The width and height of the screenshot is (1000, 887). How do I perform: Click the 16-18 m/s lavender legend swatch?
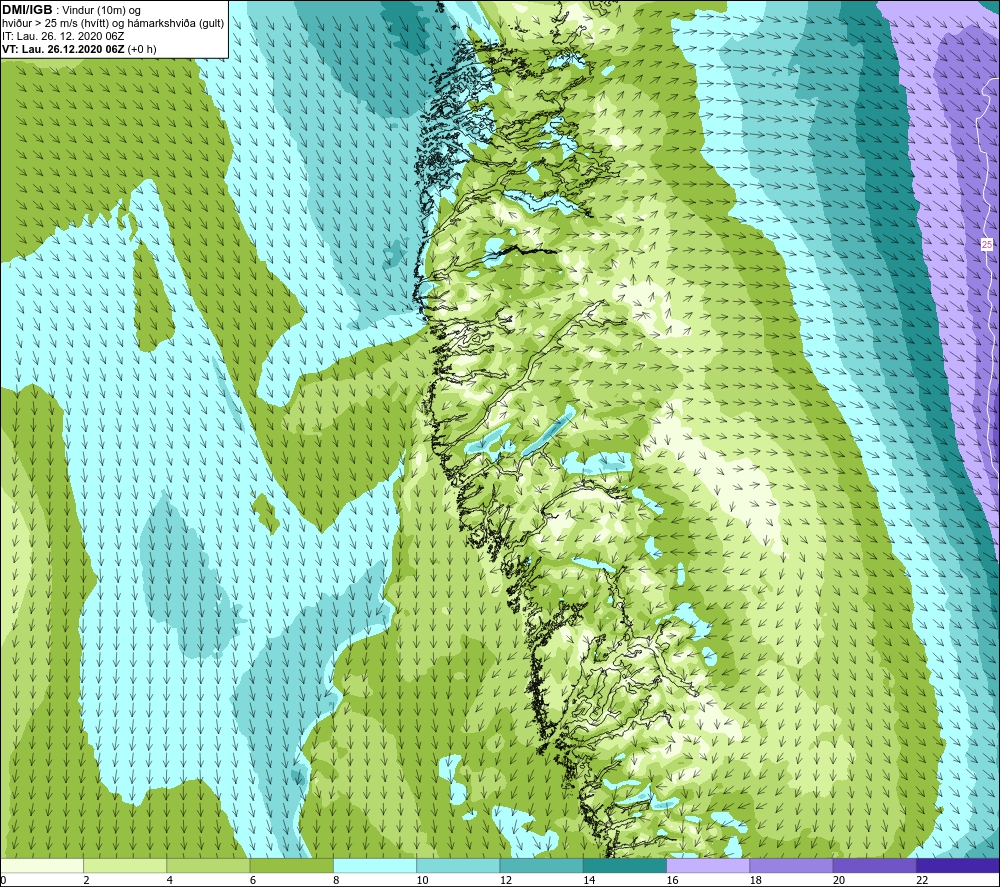(x=708, y=865)
